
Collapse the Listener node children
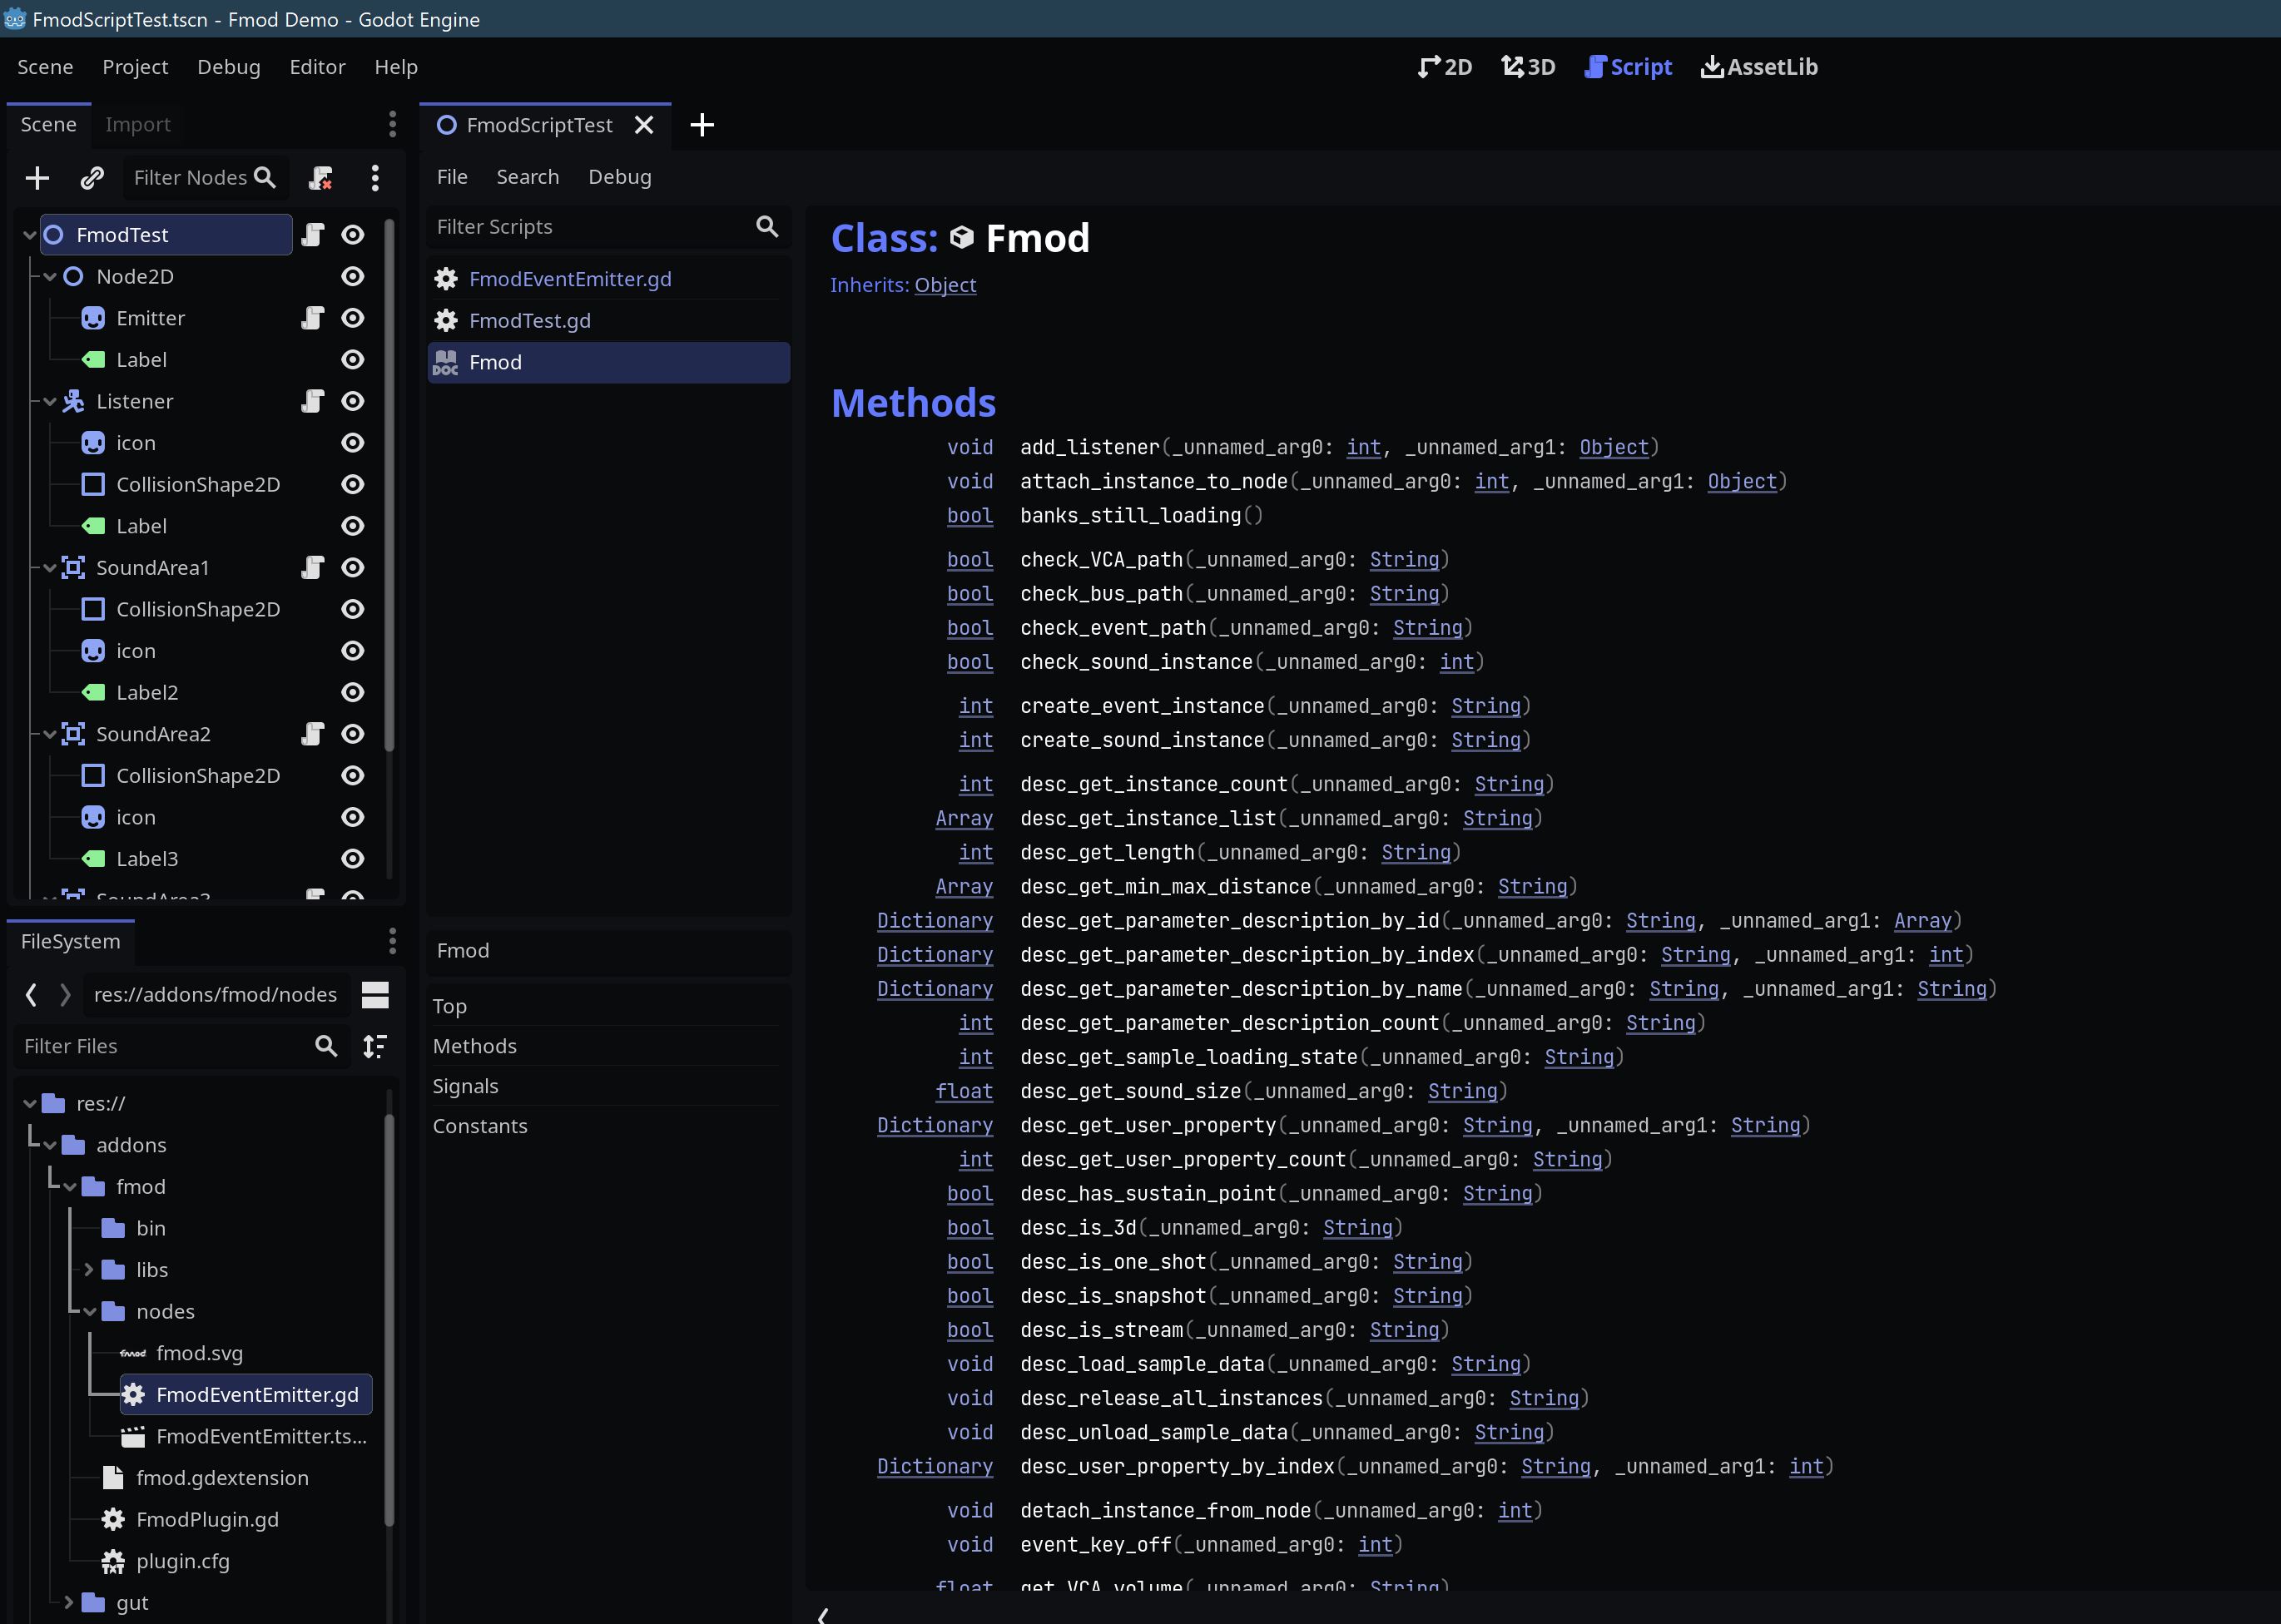coord(49,402)
